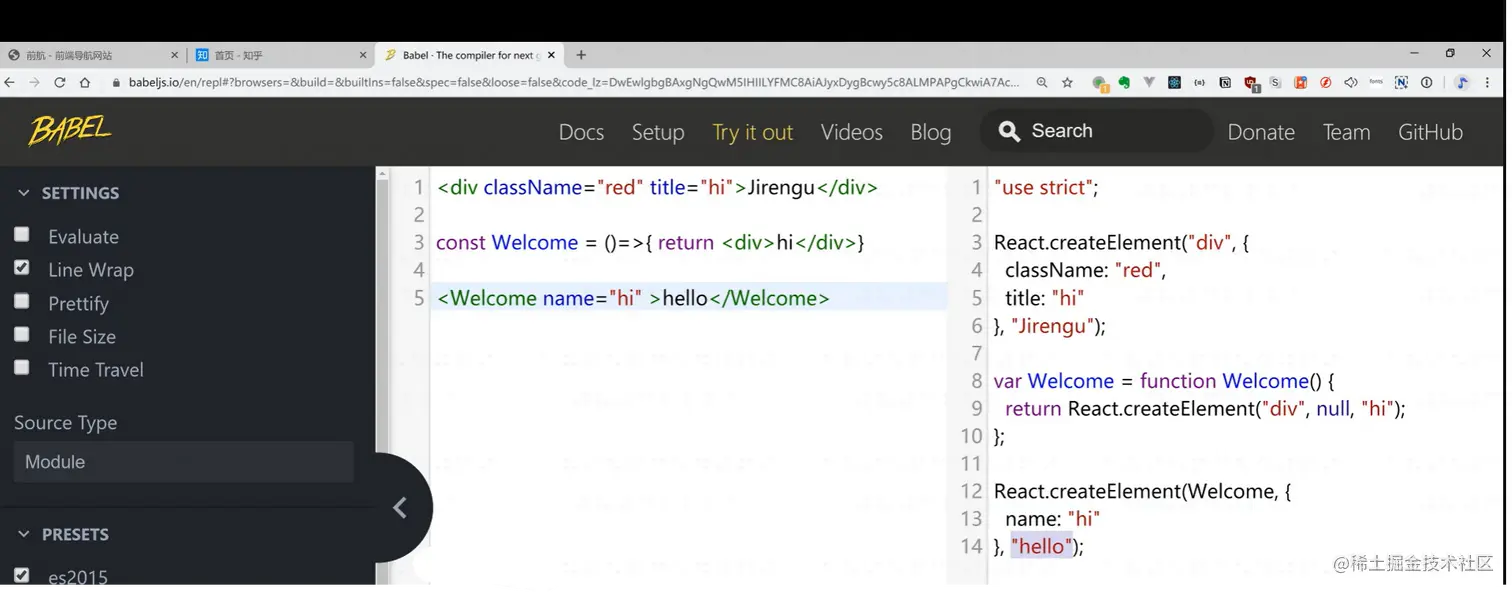Screen dimensions: 1512x592
Task: Enable the Prettify checkbox
Action: [x=21, y=301]
